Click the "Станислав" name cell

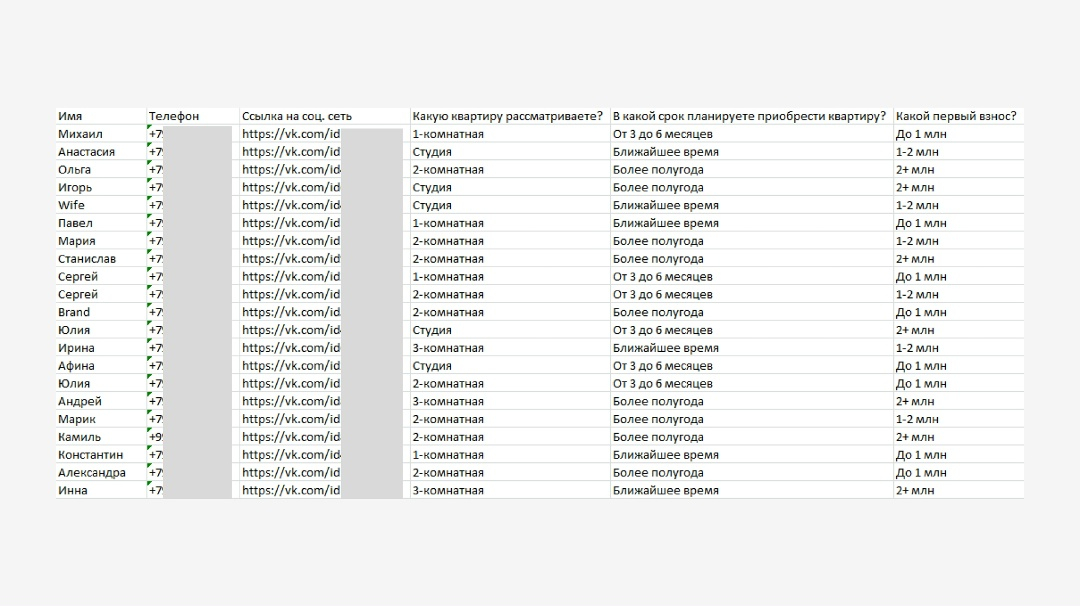(x=87, y=259)
